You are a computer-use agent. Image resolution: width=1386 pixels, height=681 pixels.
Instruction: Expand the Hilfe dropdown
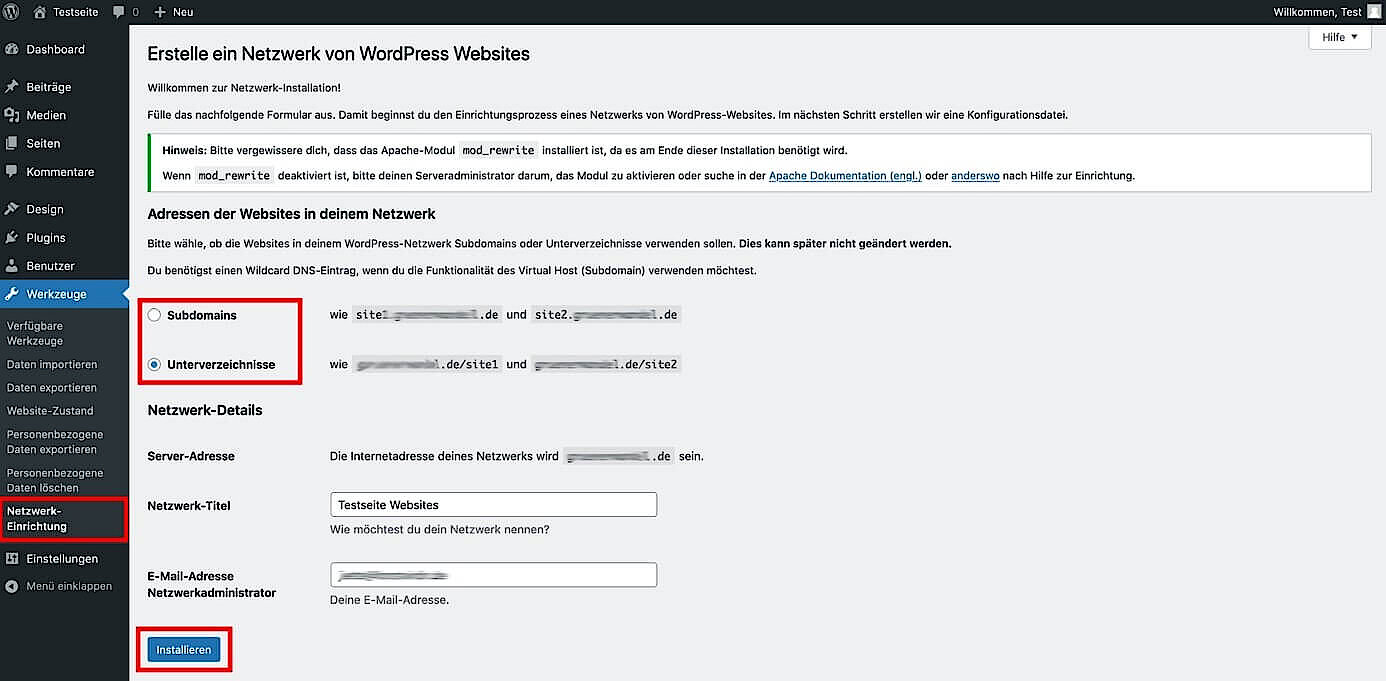click(x=1339, y=36)
